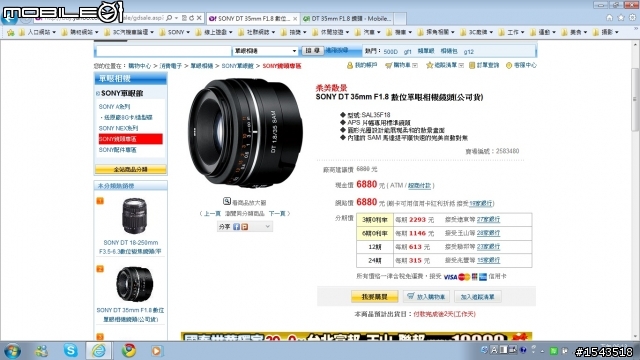Click the 我的帳戶 account icon
This screenshot has height=360, width=640.
pos(349,65)
